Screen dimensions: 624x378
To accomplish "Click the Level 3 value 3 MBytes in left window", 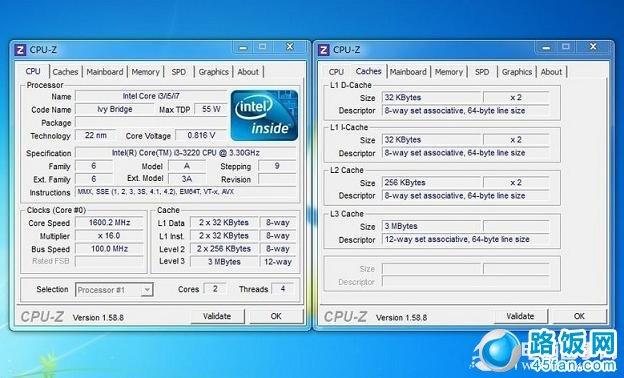I will coord(224,262).
